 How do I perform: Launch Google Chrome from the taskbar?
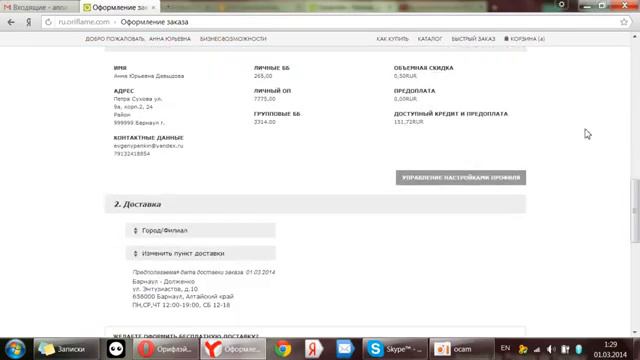tap(282, 349)
